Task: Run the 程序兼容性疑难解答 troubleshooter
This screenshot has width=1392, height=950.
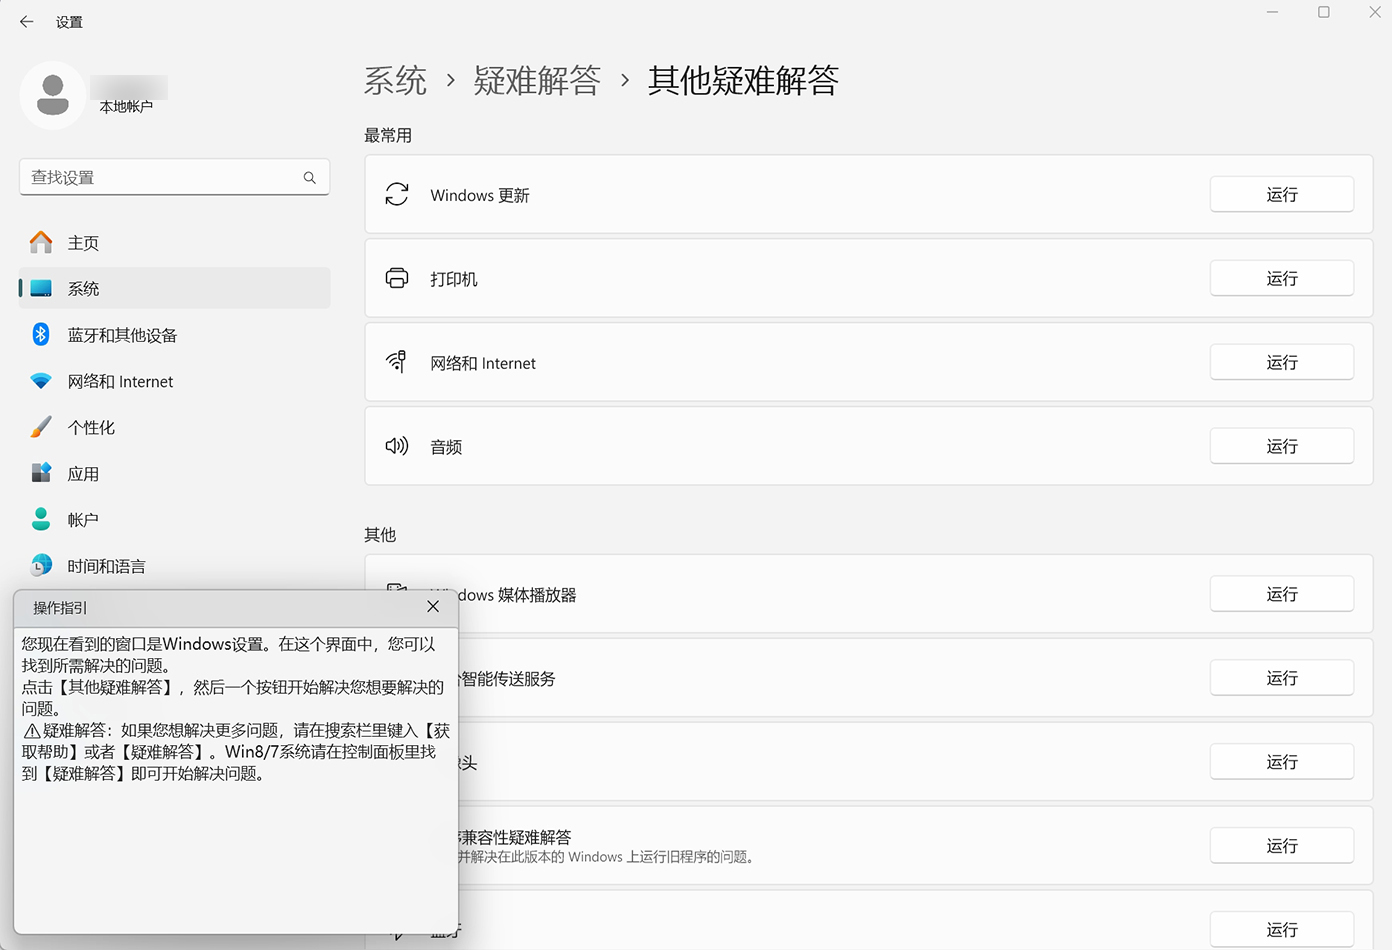Action: pyautogui.click(x=1282, y=845)
